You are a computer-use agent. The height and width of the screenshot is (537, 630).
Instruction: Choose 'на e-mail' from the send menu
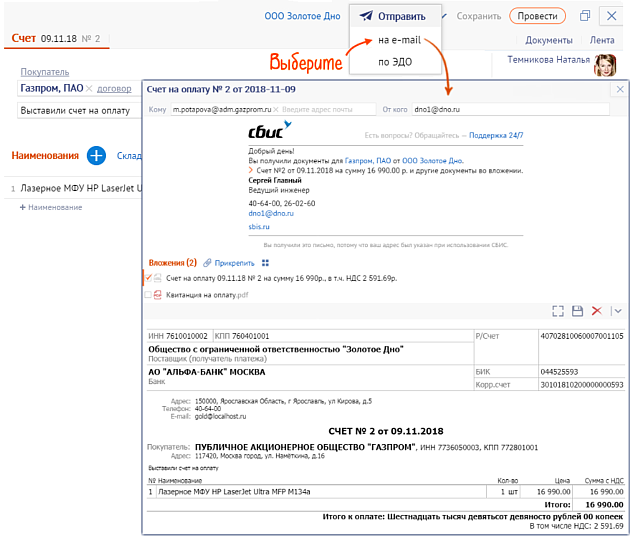point(399,40)
